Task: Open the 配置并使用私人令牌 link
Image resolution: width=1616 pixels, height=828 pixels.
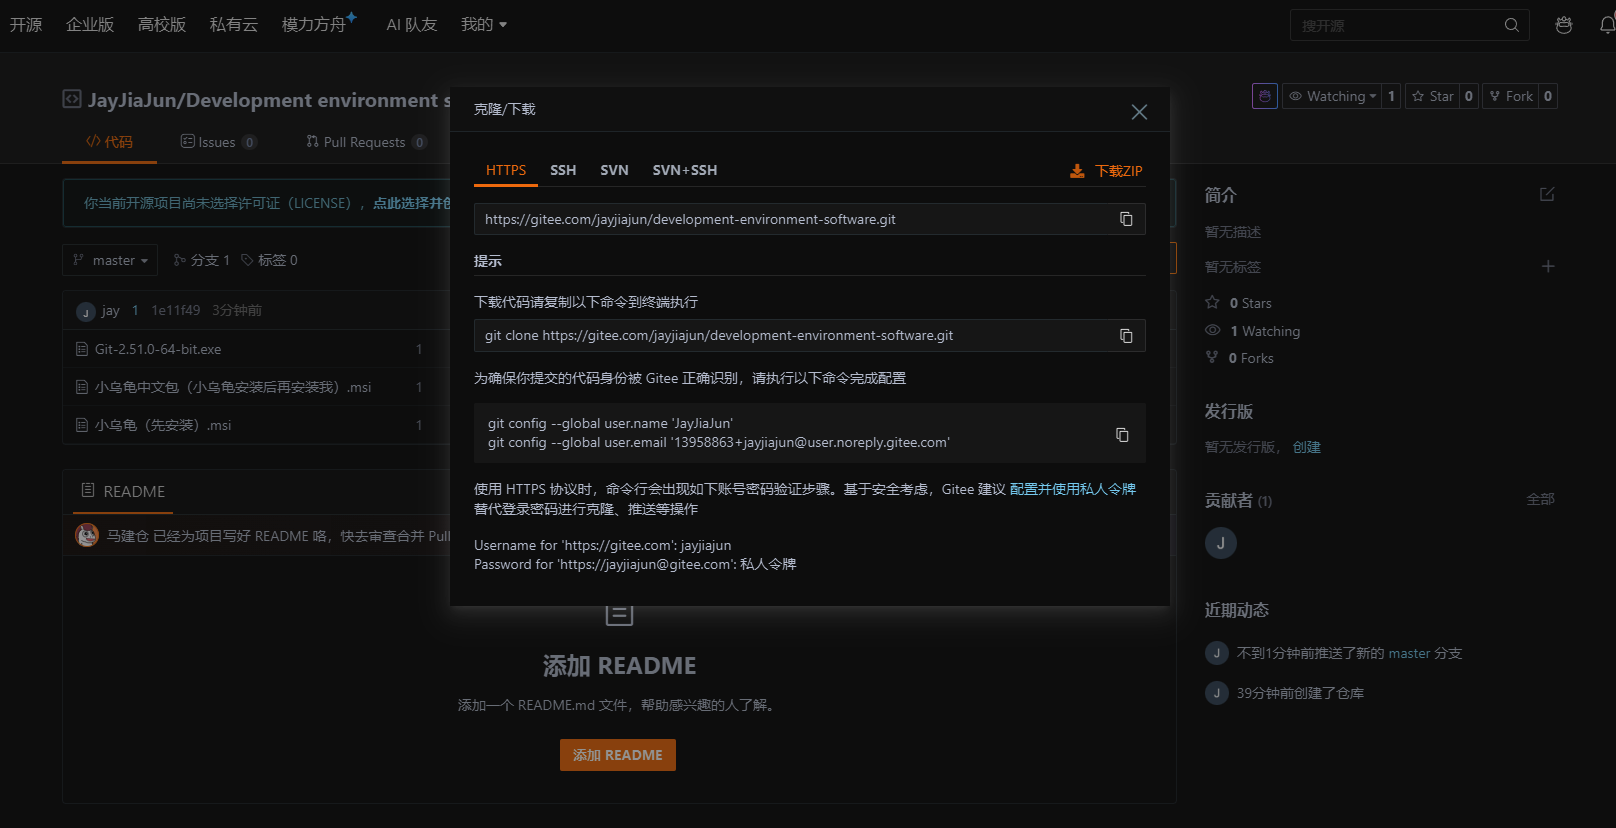Action: [x=1073, y=489]
